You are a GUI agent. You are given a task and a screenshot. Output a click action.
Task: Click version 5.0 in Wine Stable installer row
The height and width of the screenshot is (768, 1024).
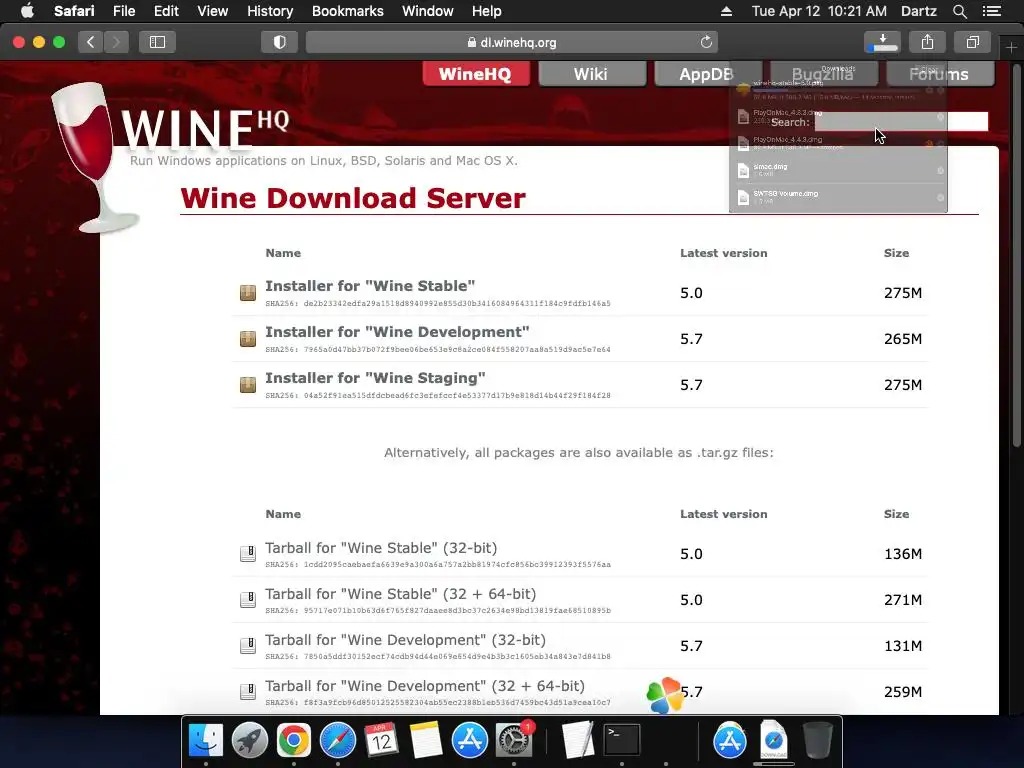[x=691, y=293]
